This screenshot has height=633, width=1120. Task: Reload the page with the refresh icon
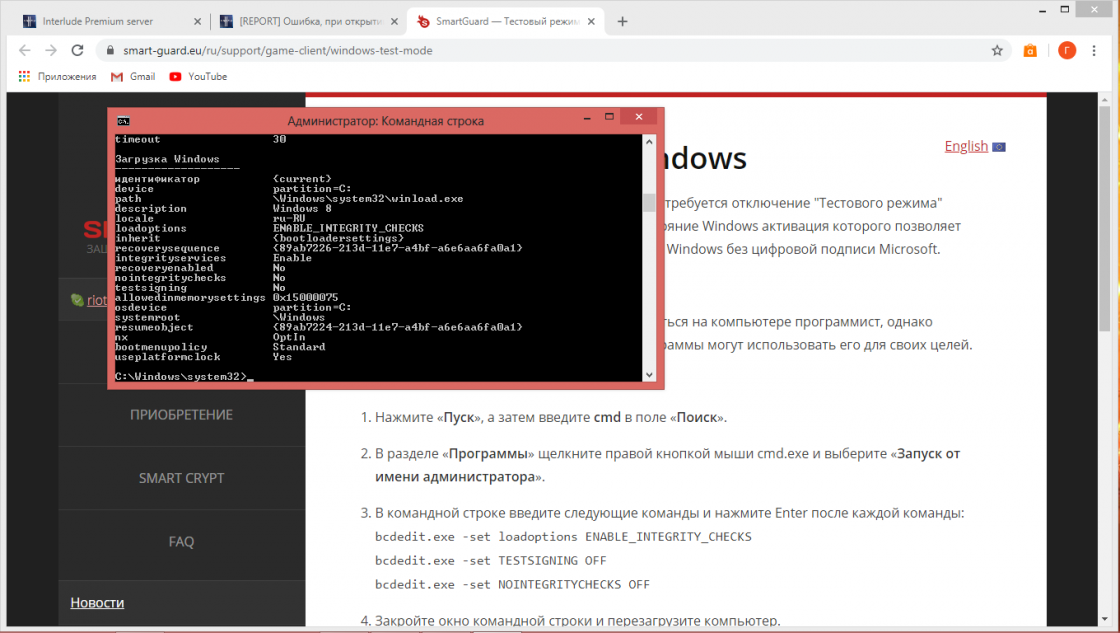coord(78,50)
